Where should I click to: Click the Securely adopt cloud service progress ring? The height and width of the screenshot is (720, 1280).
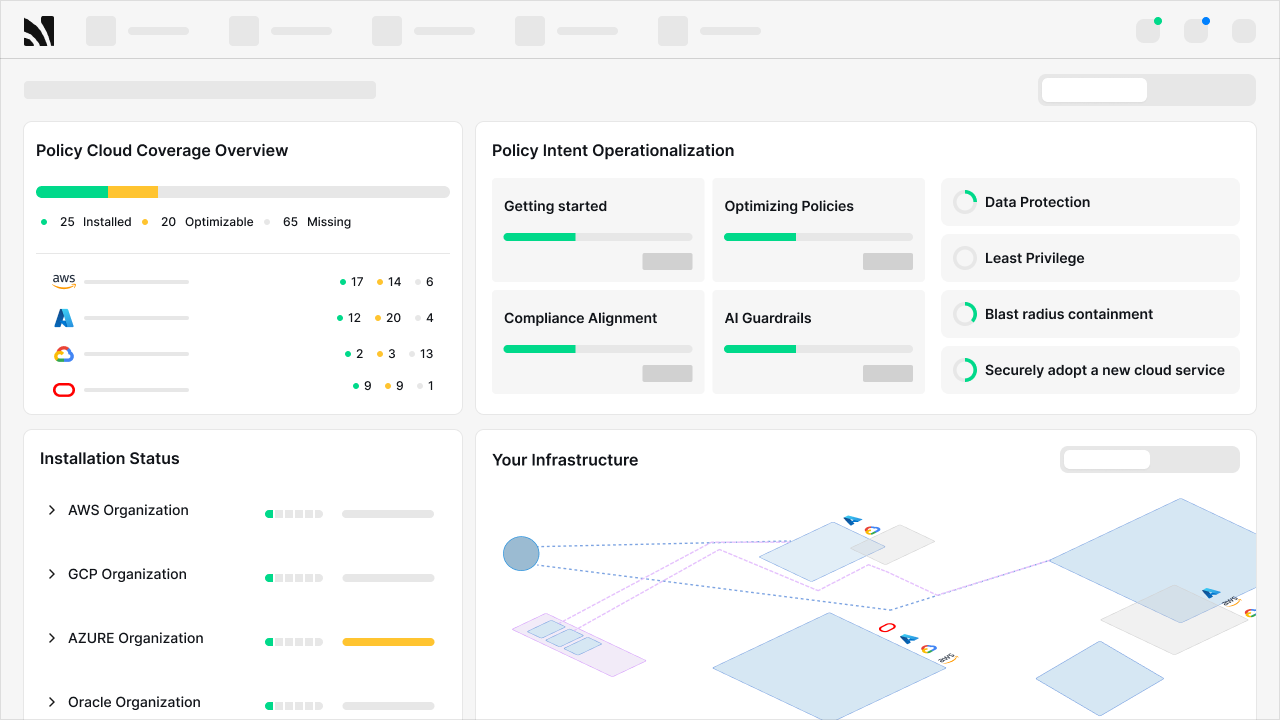click(965, 370)
